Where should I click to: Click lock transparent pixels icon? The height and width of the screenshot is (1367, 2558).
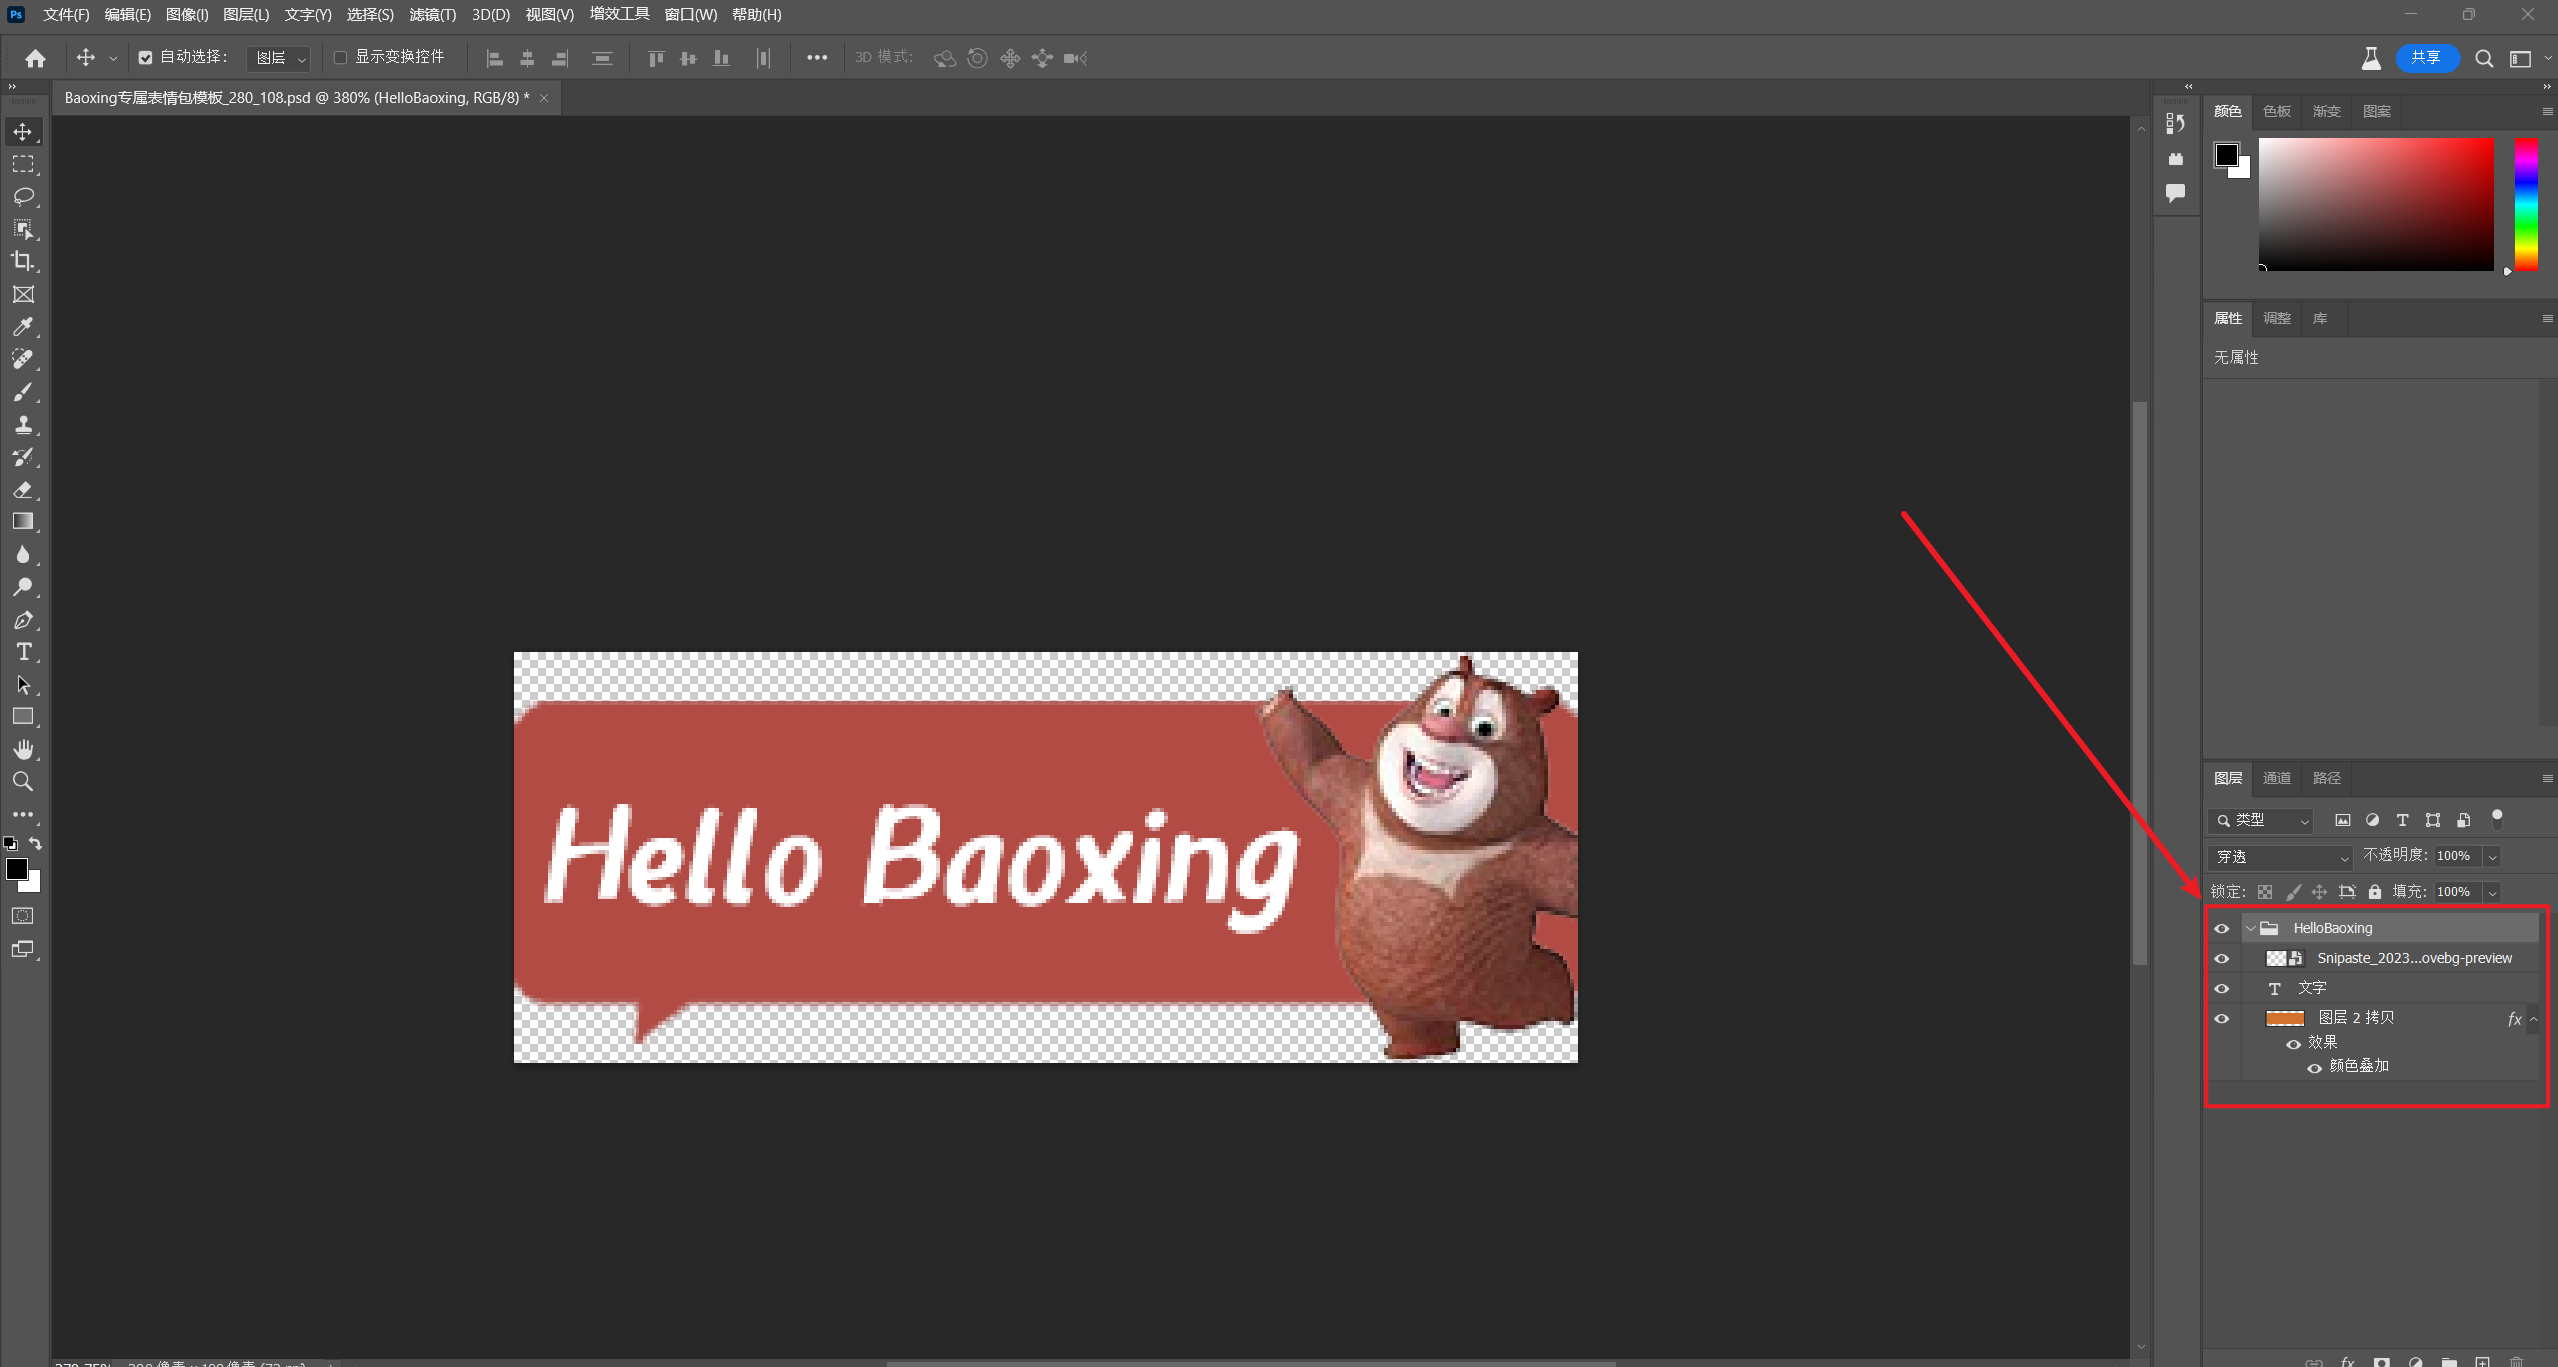click(2265, 892)
